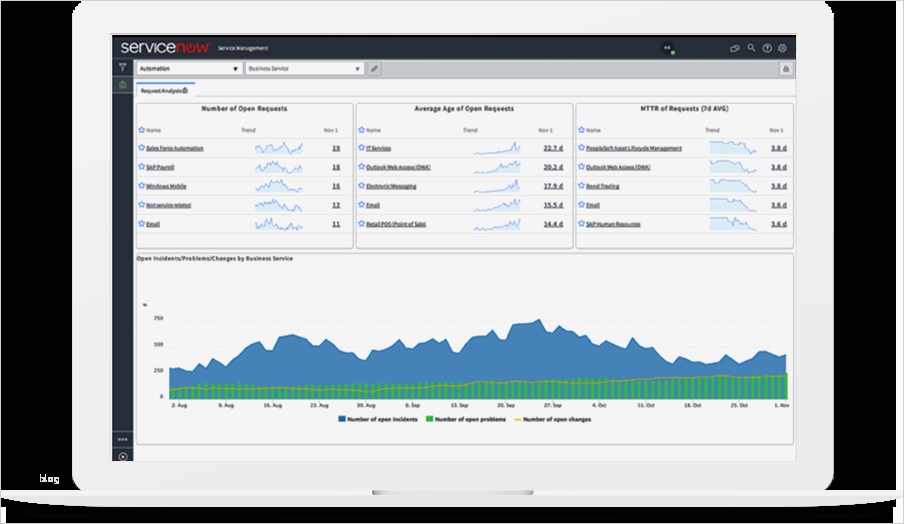Open the user avatar menu in header
Image resolution: width=904 pixels, height=524 pixels.
pyautogui.click(x=668, y=47)
